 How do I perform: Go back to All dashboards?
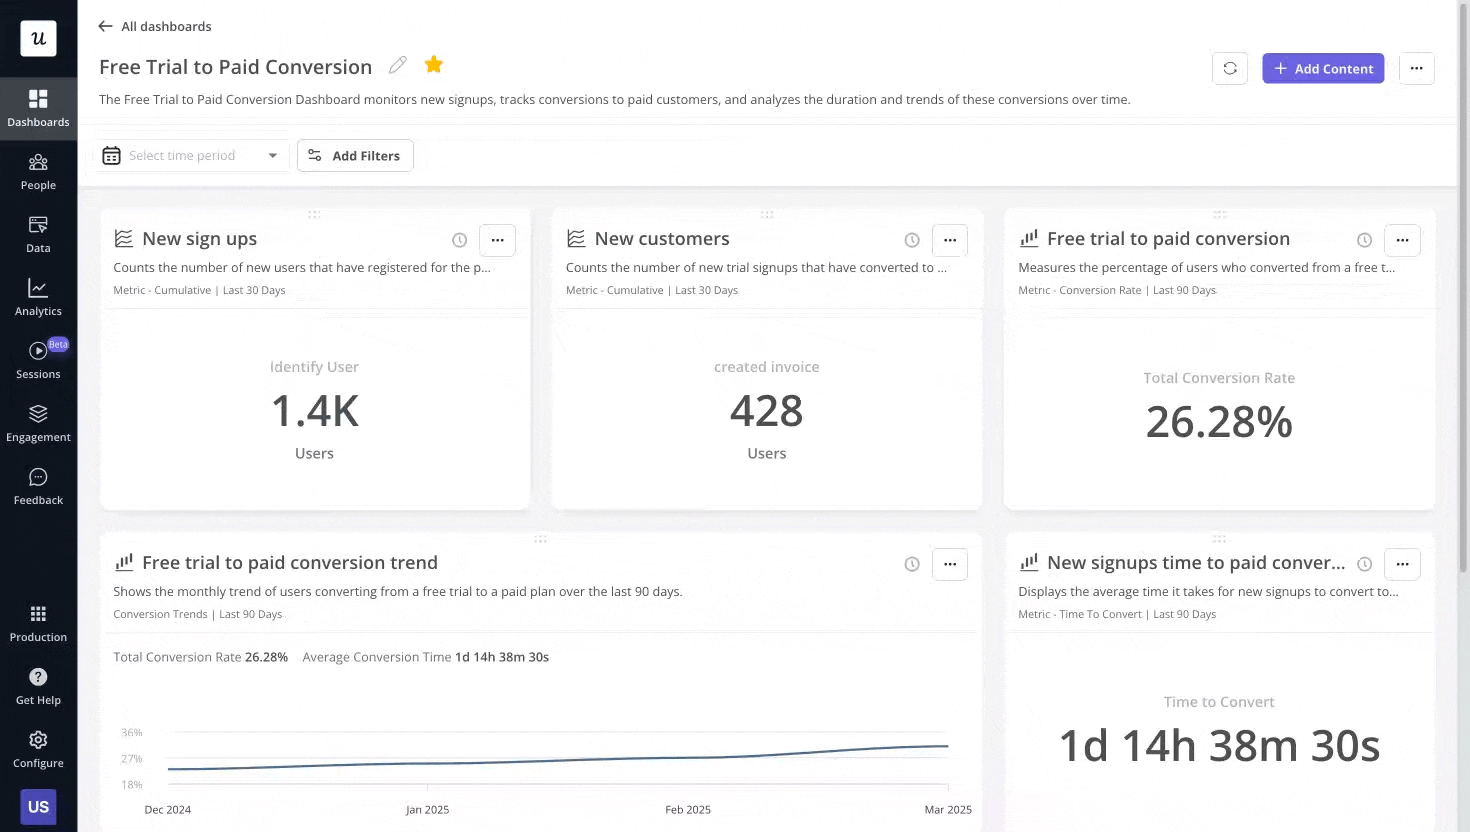click(x=155, y=26)
